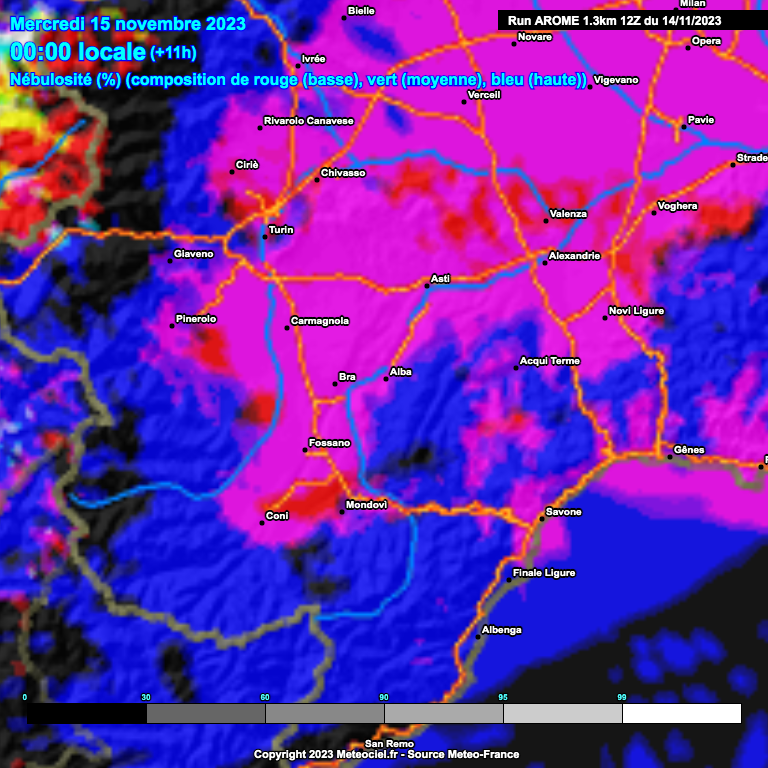Screen dimensions: 768x768
Task: Click the dark gray 30–60 legend block
Action: [x=205, y=713]
